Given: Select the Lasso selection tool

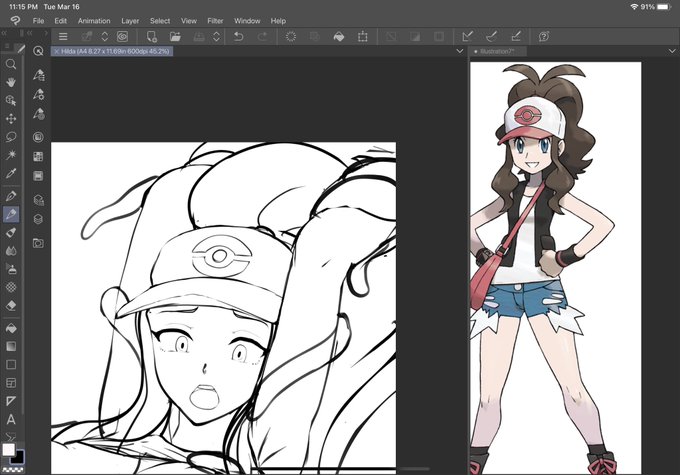Looking at the screenshot, I should [11, 137].
